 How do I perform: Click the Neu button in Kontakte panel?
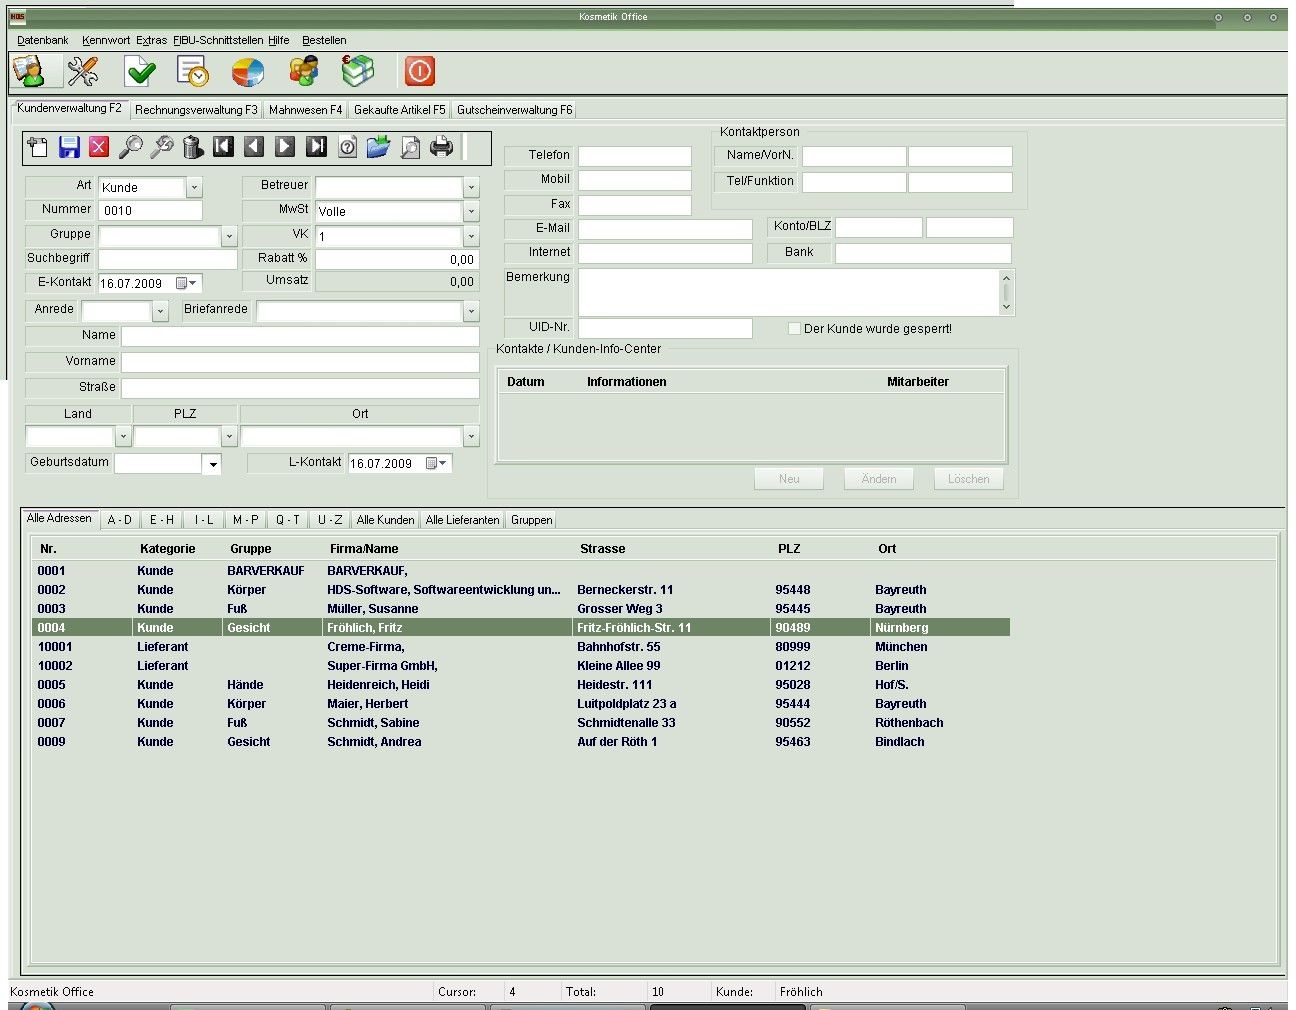click(789, 479)
